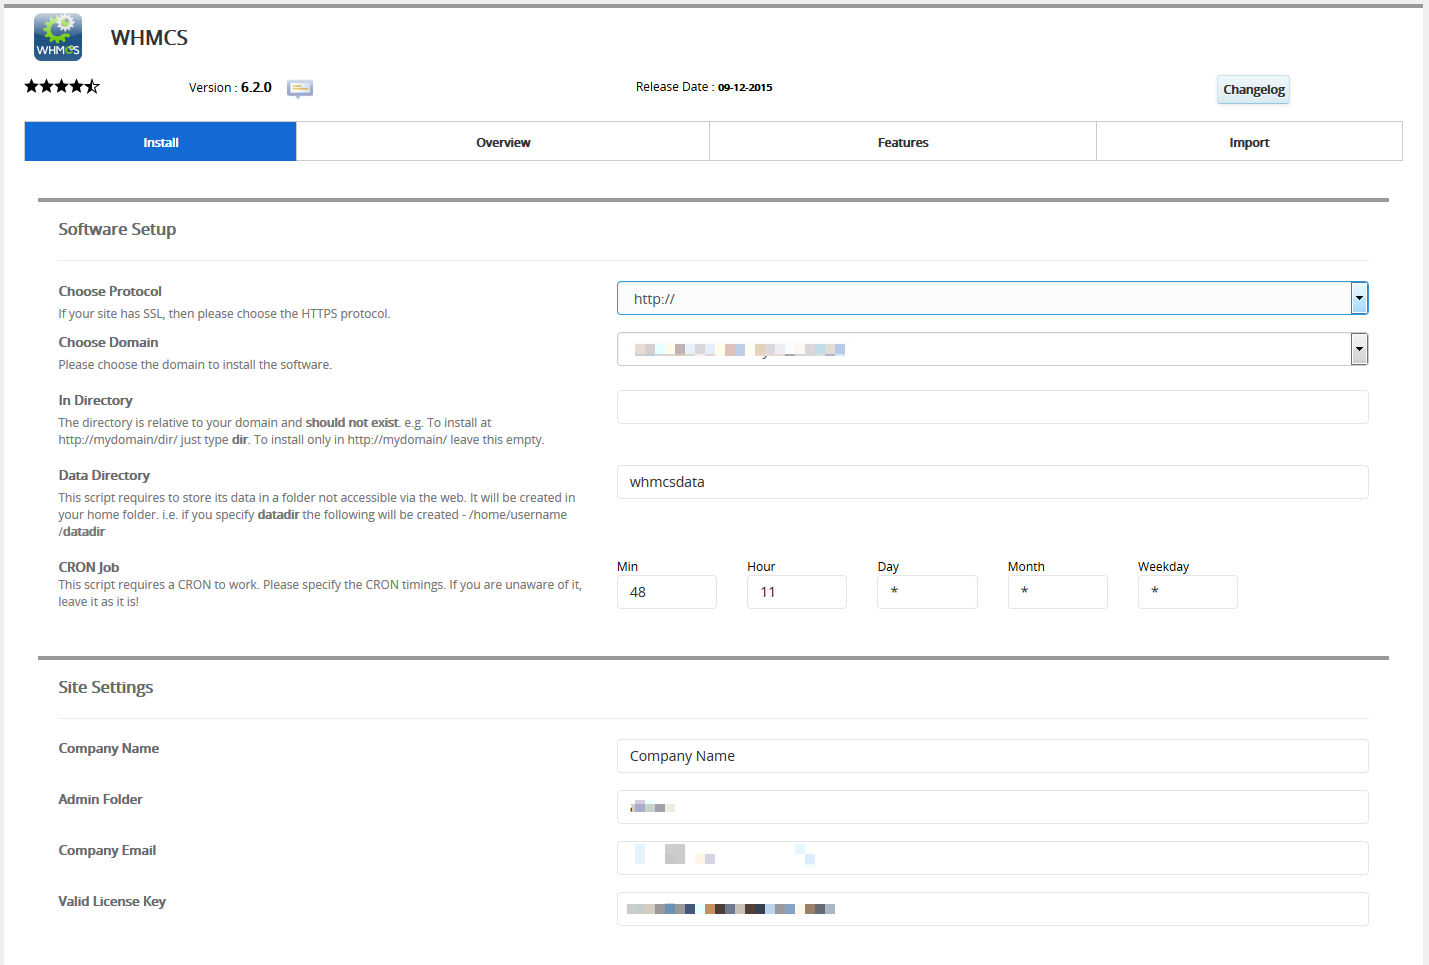The width and height of the screenshot is (1429, 965).
Task: Click the reviews speech bubble icon
Action: click(300, 89)
